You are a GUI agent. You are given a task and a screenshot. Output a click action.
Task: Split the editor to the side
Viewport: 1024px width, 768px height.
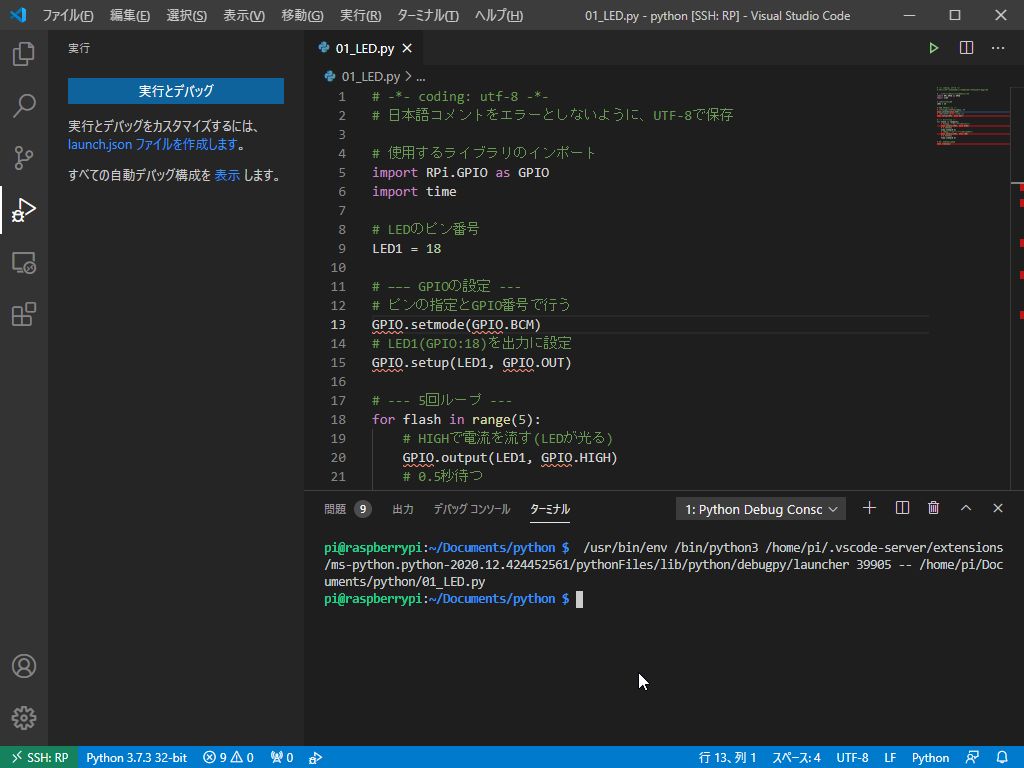964,47
